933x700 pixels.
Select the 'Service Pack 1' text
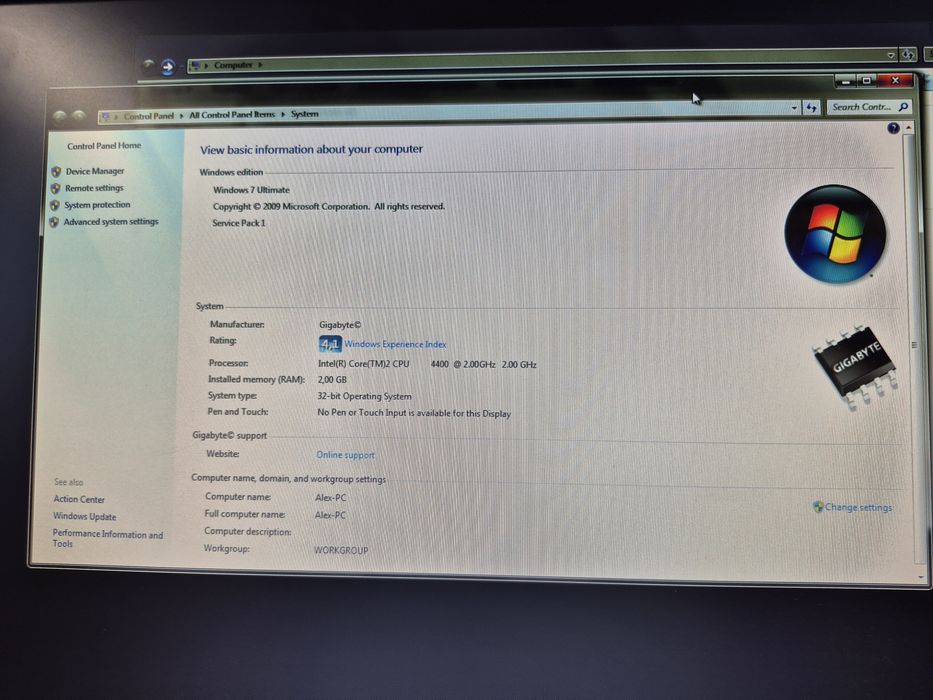coord(239,223)
